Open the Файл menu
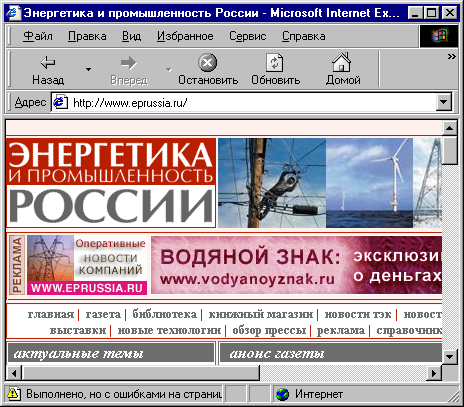 click(38, 36)
